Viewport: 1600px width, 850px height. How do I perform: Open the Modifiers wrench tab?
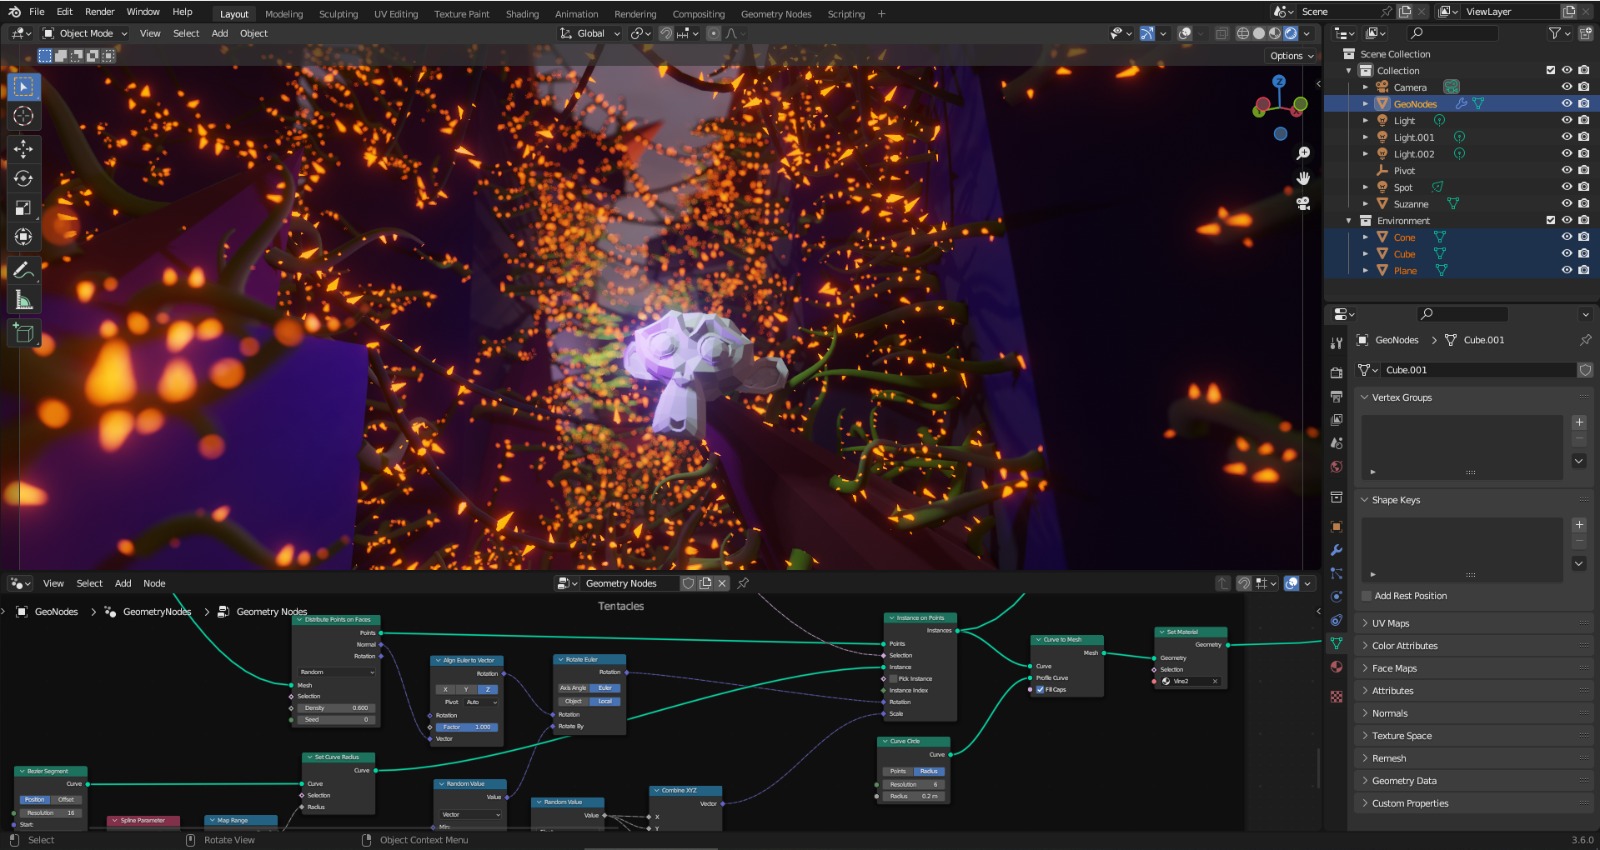1336,550
